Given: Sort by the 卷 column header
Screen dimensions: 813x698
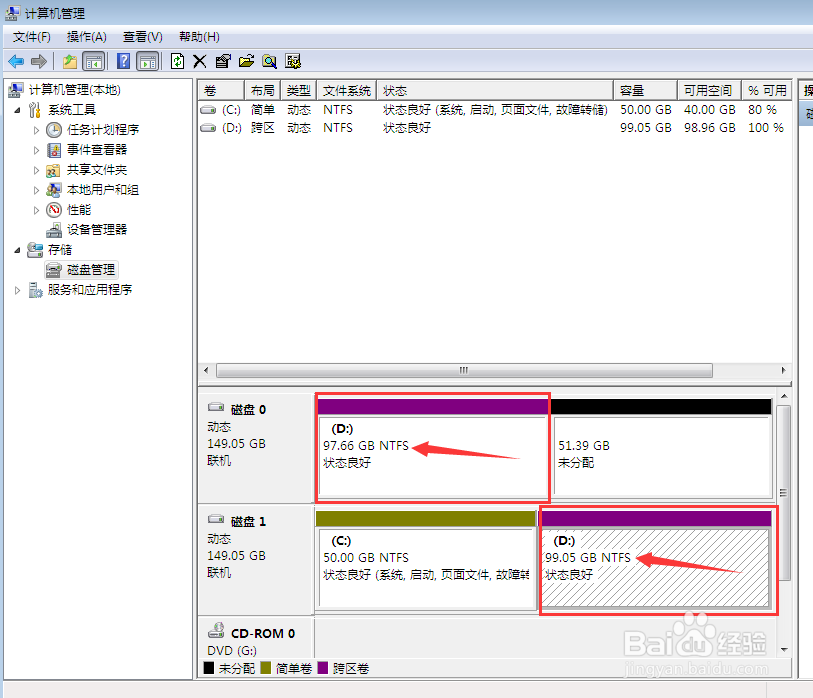Looking at the screenshot, I should (x=221, y=91).
